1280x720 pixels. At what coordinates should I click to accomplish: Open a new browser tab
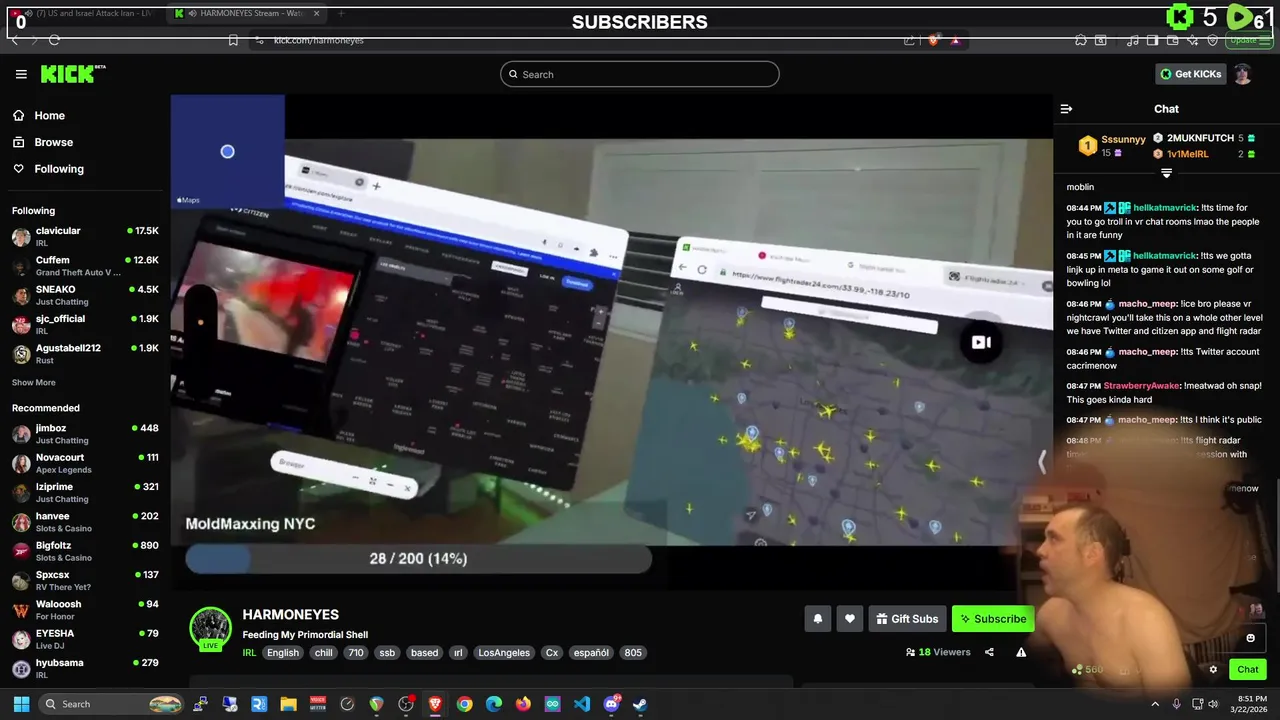tap(340, 13)
